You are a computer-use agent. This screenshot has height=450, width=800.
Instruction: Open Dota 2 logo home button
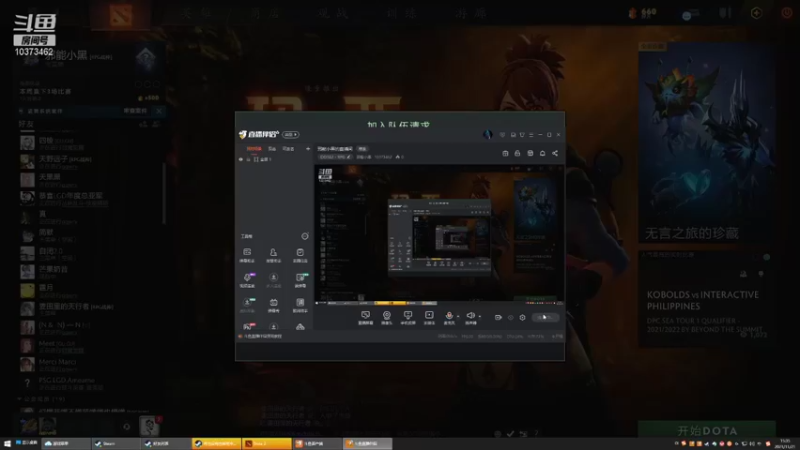coord(120,15)
